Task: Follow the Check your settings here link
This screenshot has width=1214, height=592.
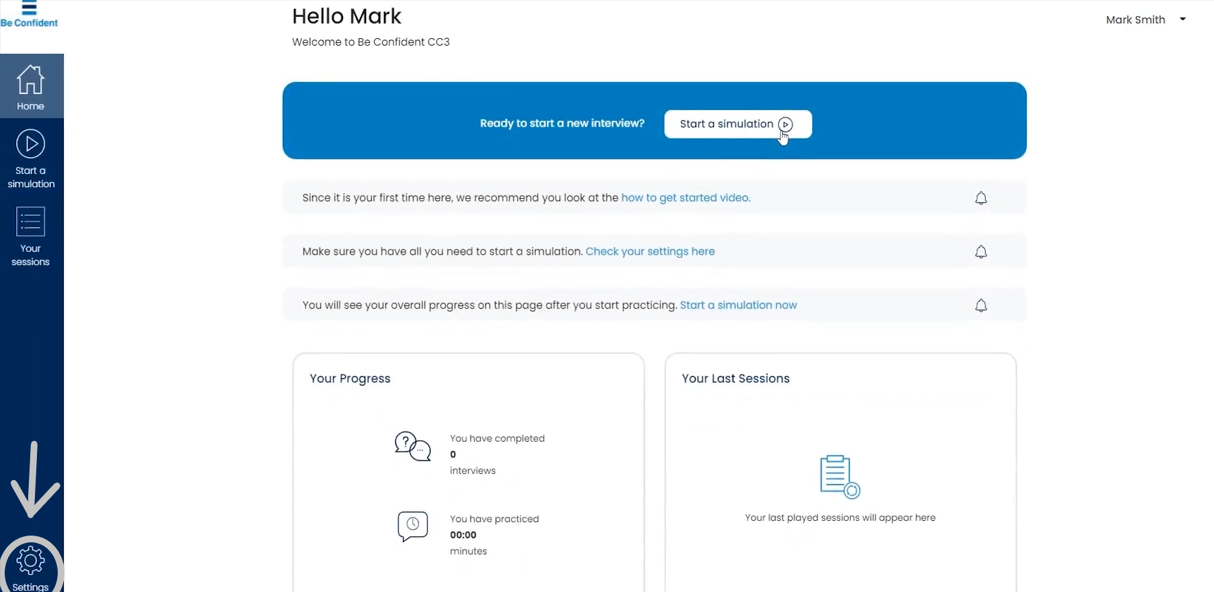Action: coord(650,252)
